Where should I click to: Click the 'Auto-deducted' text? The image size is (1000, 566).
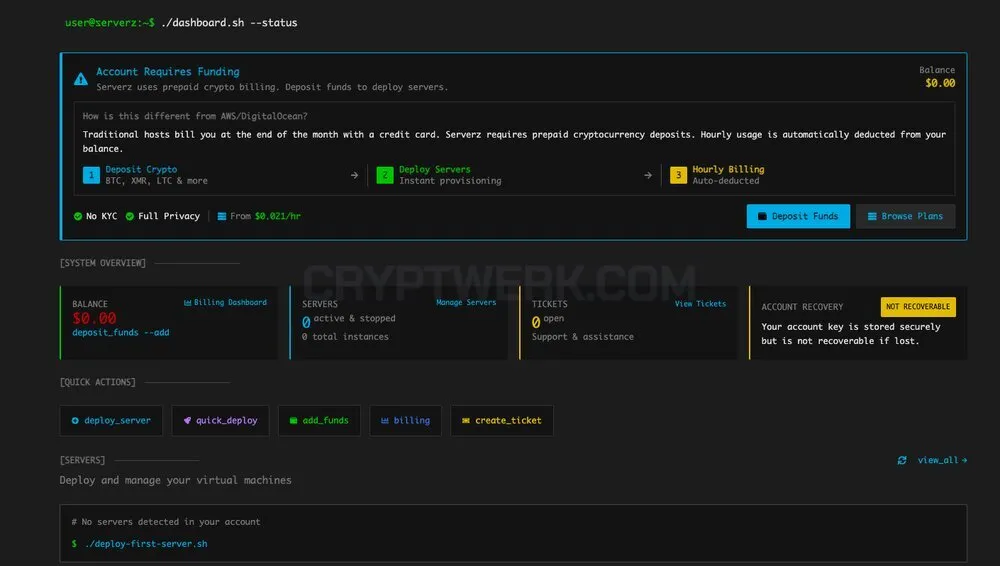(726, 181)
